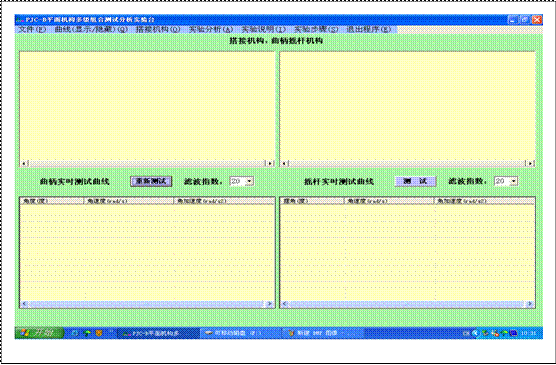
Task: Click the right arrow of the rocker curve scrollbar
Action: [x=530, y=164]
